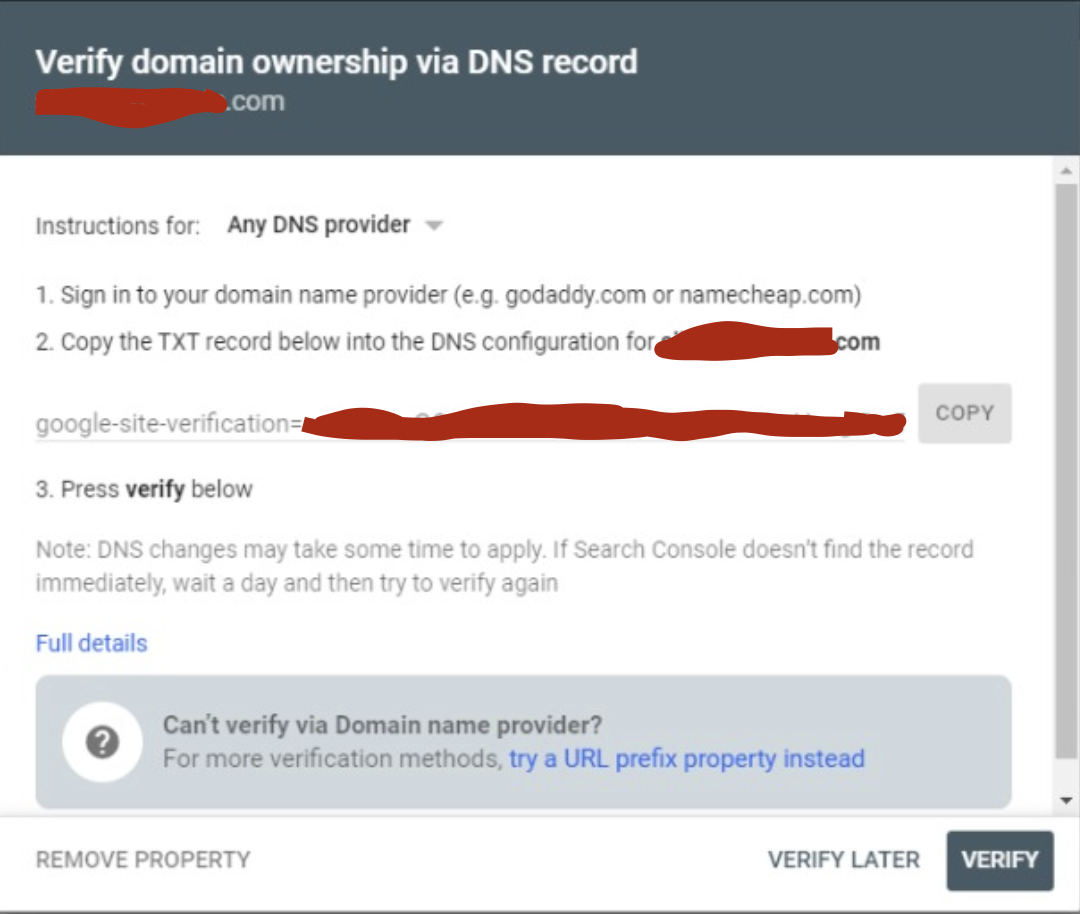Image resolution: width=1080 pixels, height=914 pixels.
Task: Choose VERIFY LATER
Action: 844,860
